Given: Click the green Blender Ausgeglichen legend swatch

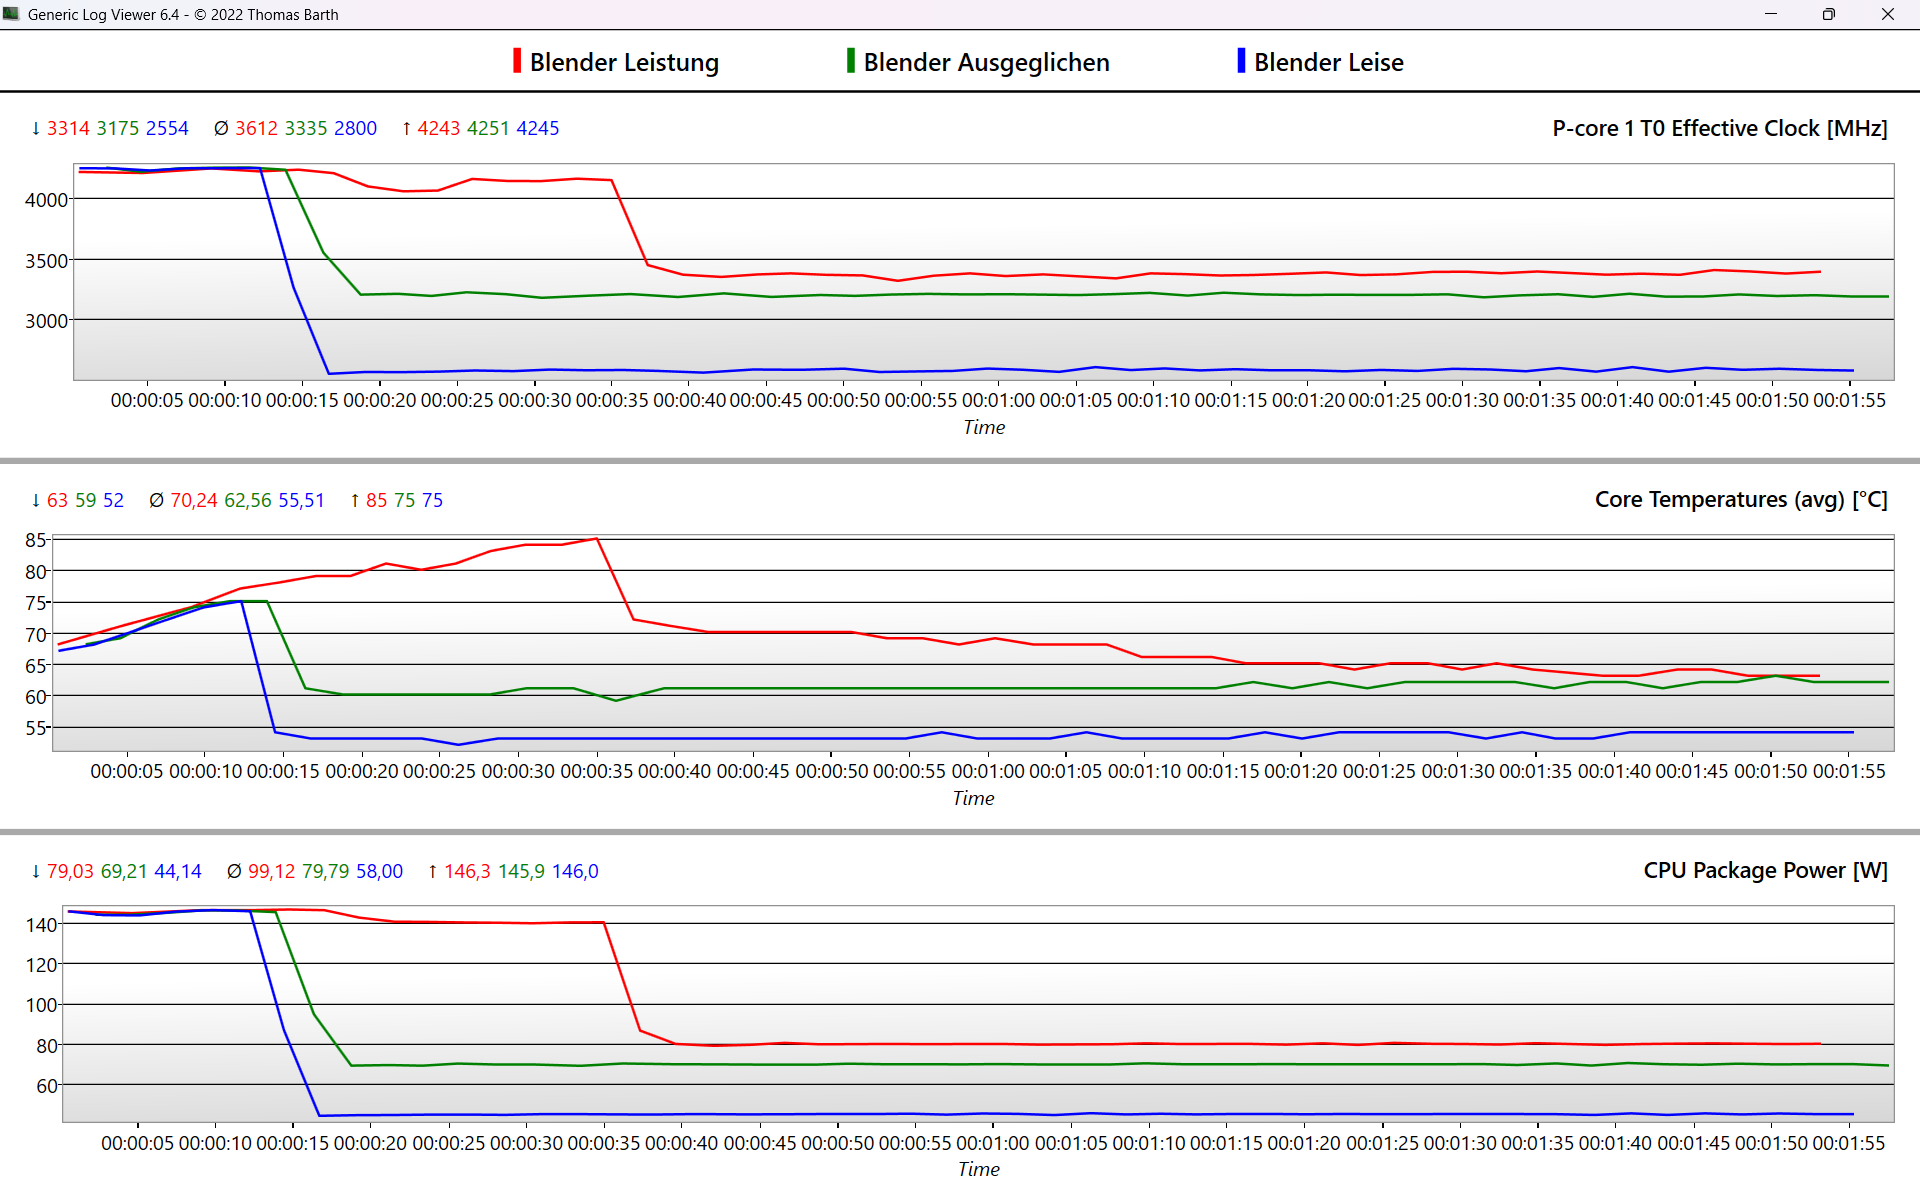Looking at the screenshot, I should coord(850,61).
